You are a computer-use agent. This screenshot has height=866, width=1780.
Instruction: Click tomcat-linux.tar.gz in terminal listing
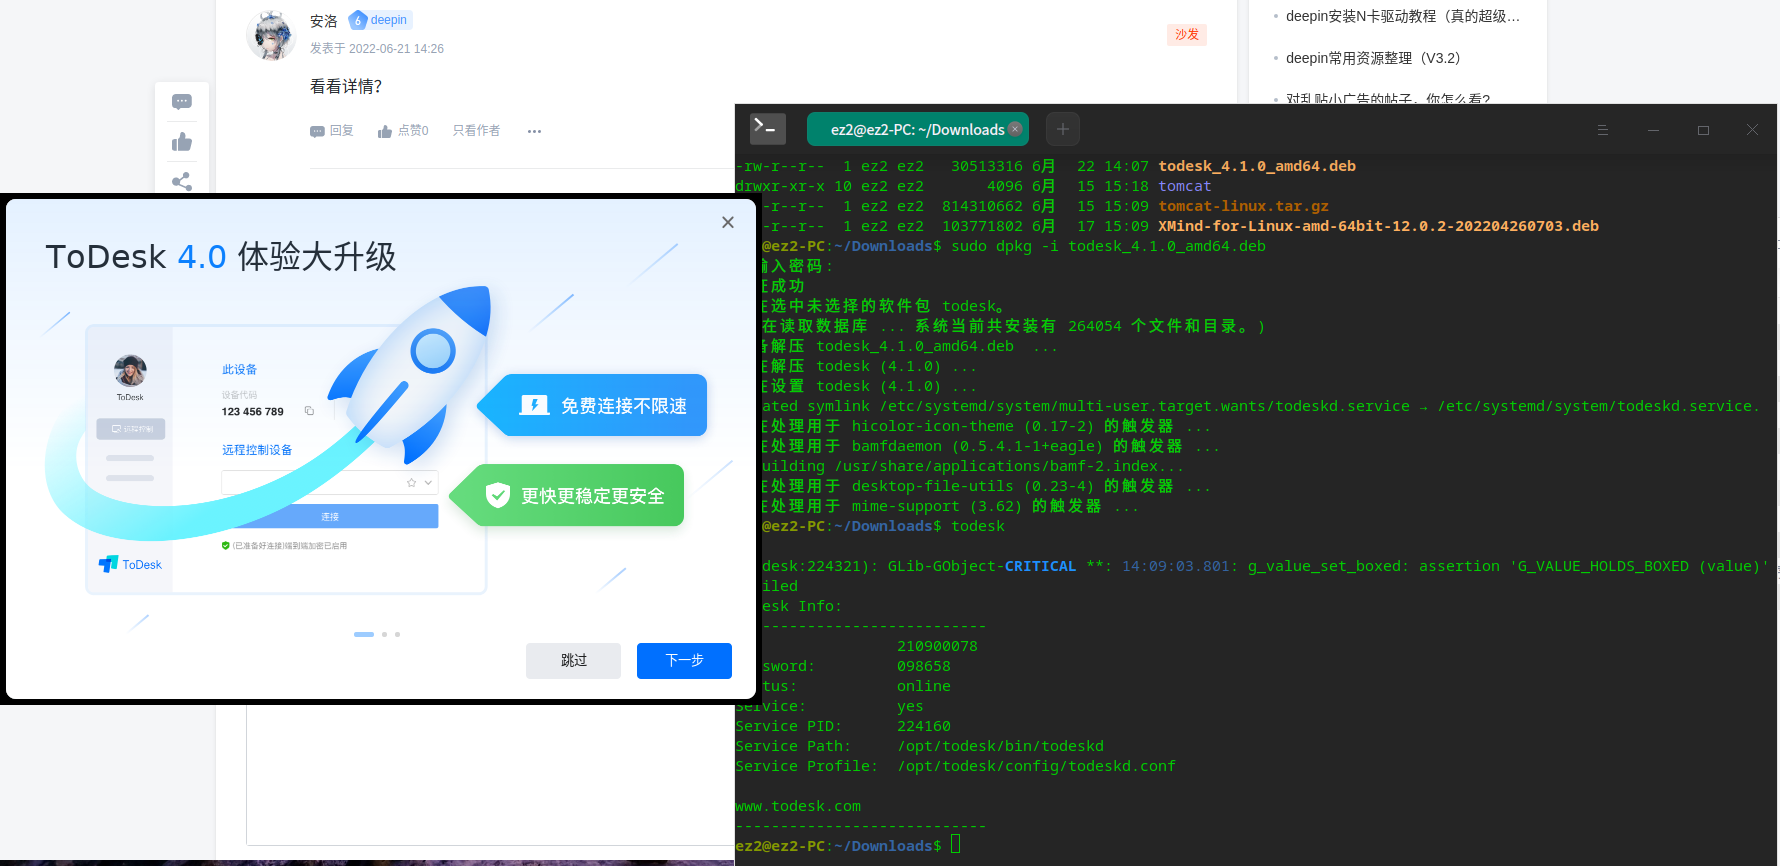coord(1244,206)
